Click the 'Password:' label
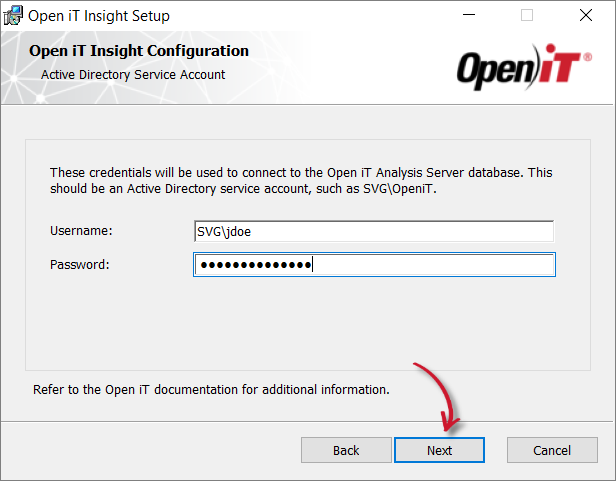This screenshot has width=616, height=481. [79, 264]
